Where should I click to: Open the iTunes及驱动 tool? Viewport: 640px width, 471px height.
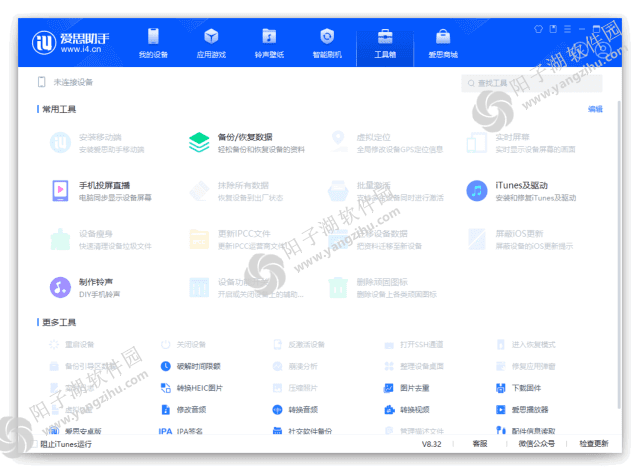coord(521,191)
